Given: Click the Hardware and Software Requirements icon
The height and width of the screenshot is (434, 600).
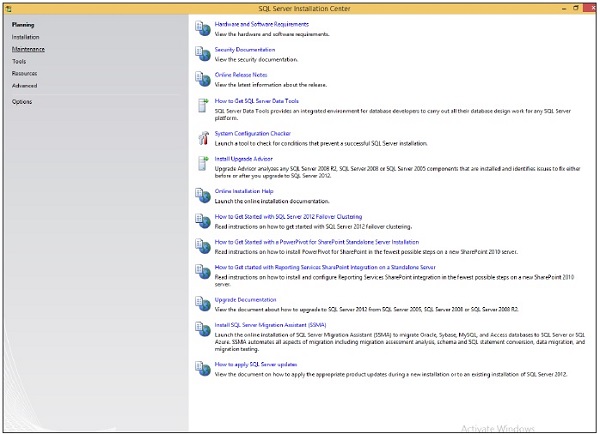Looking at the screenshot, I should click(x=202, y=28).
